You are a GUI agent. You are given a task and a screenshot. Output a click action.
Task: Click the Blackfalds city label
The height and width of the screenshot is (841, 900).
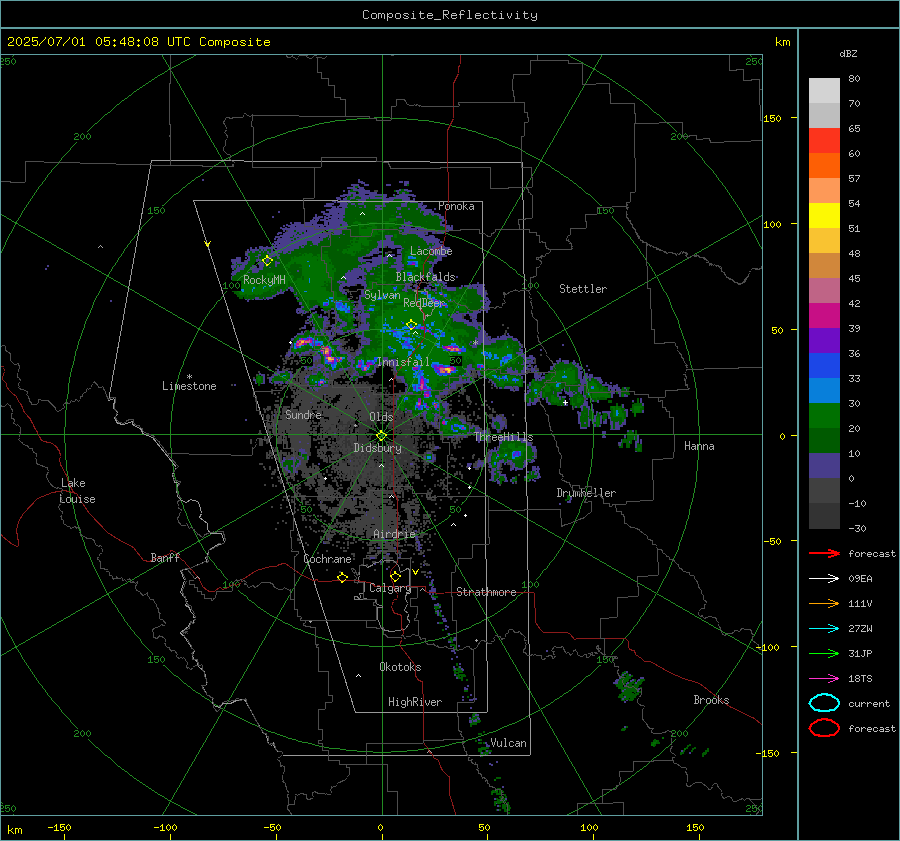click(425, 277)
